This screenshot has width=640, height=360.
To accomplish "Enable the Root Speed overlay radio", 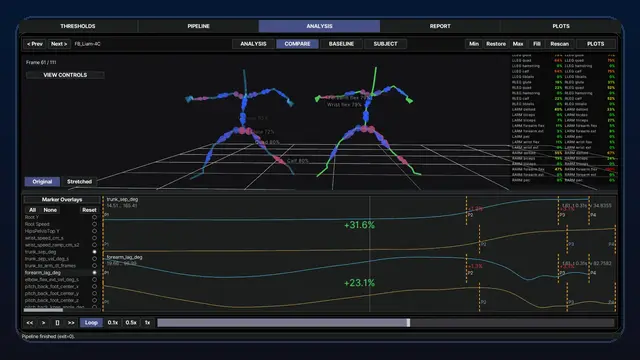I will point(94,224).
